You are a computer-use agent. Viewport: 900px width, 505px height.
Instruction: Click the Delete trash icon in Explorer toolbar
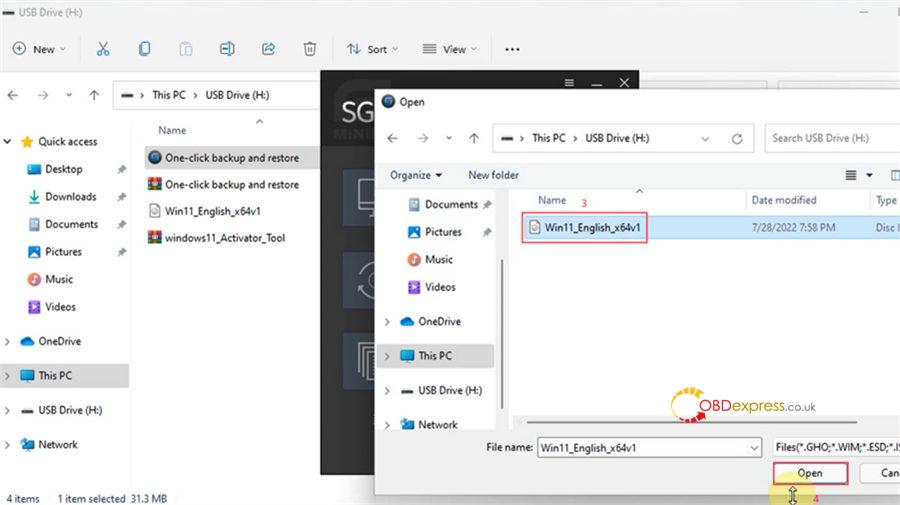(x=309, y=49)
